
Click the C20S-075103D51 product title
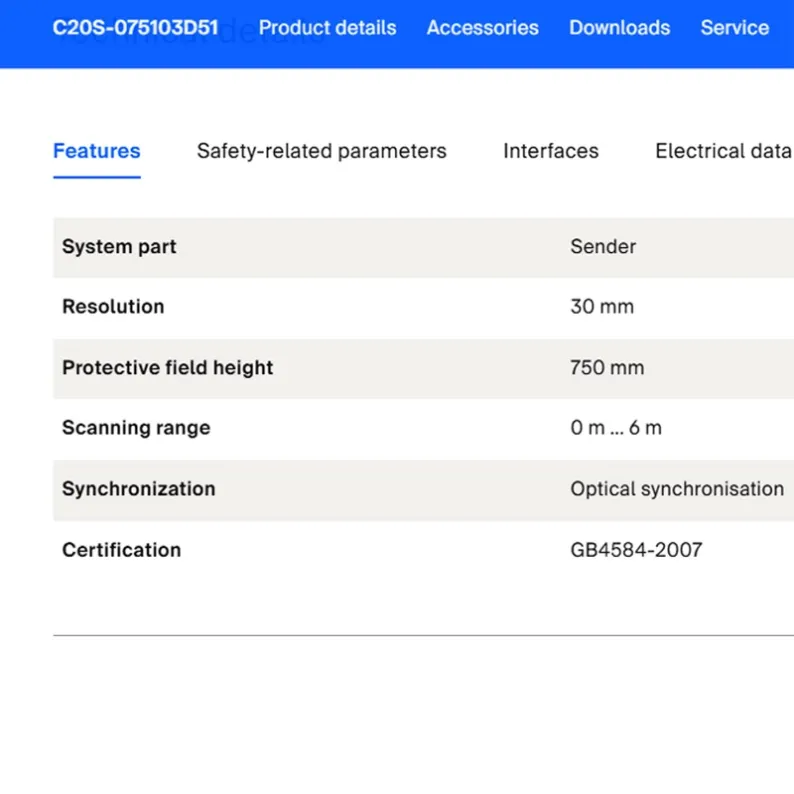coord(135,28)
